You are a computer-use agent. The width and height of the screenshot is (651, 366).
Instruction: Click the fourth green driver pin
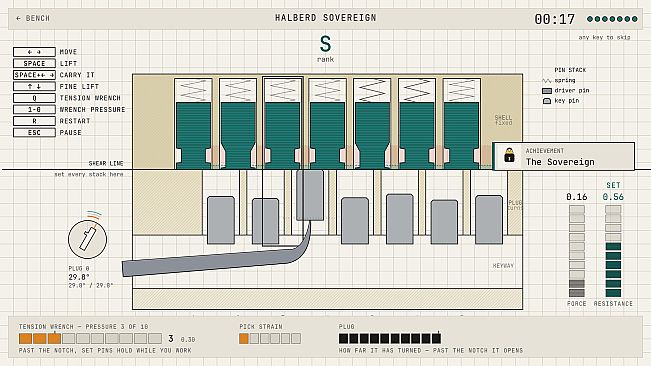coord(328,135)
